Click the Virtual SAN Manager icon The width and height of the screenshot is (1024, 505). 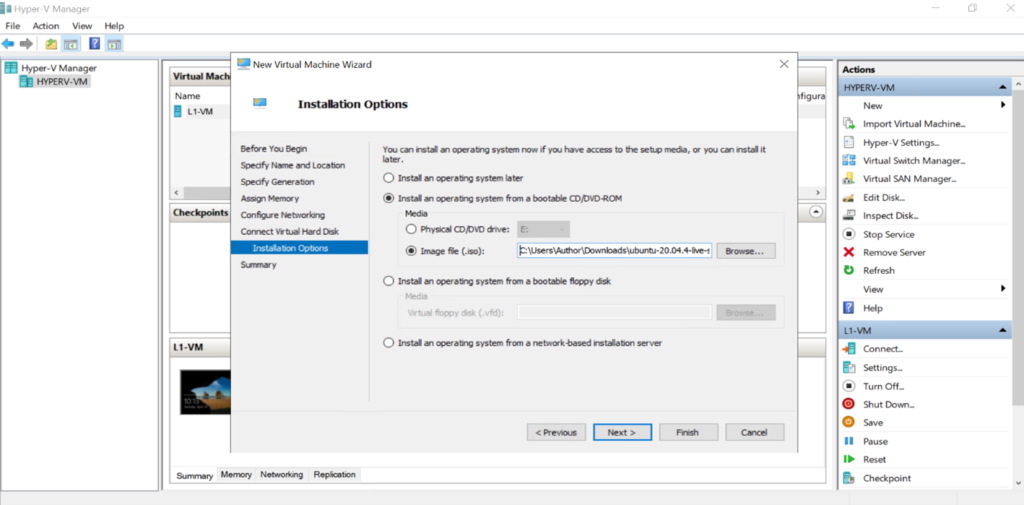[x=849, y=178]
